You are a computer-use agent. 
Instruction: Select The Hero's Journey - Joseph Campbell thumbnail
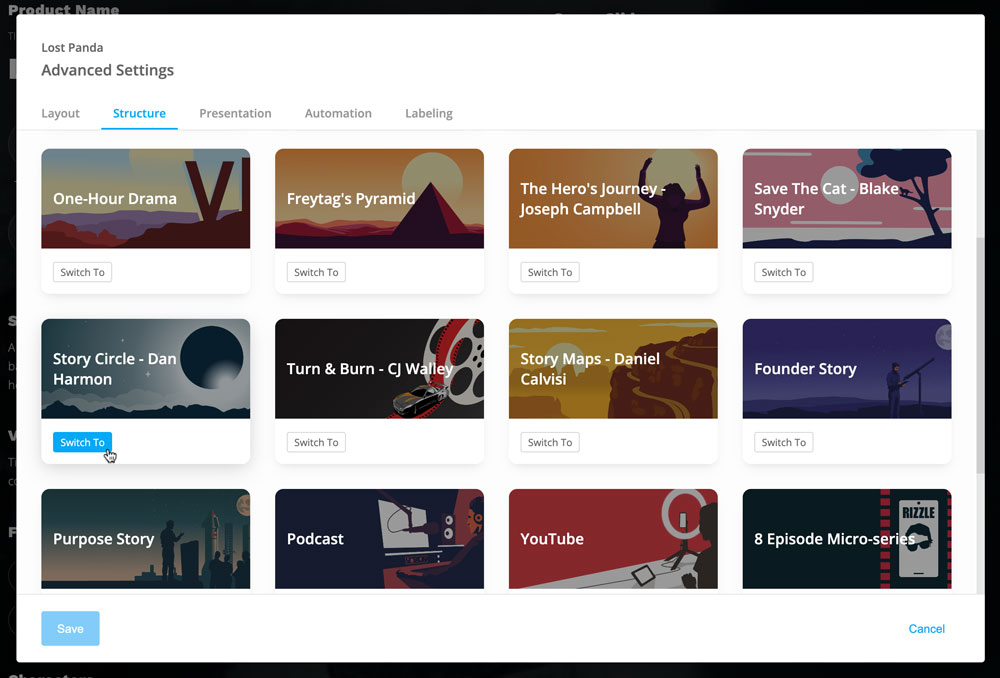(613, 198)
